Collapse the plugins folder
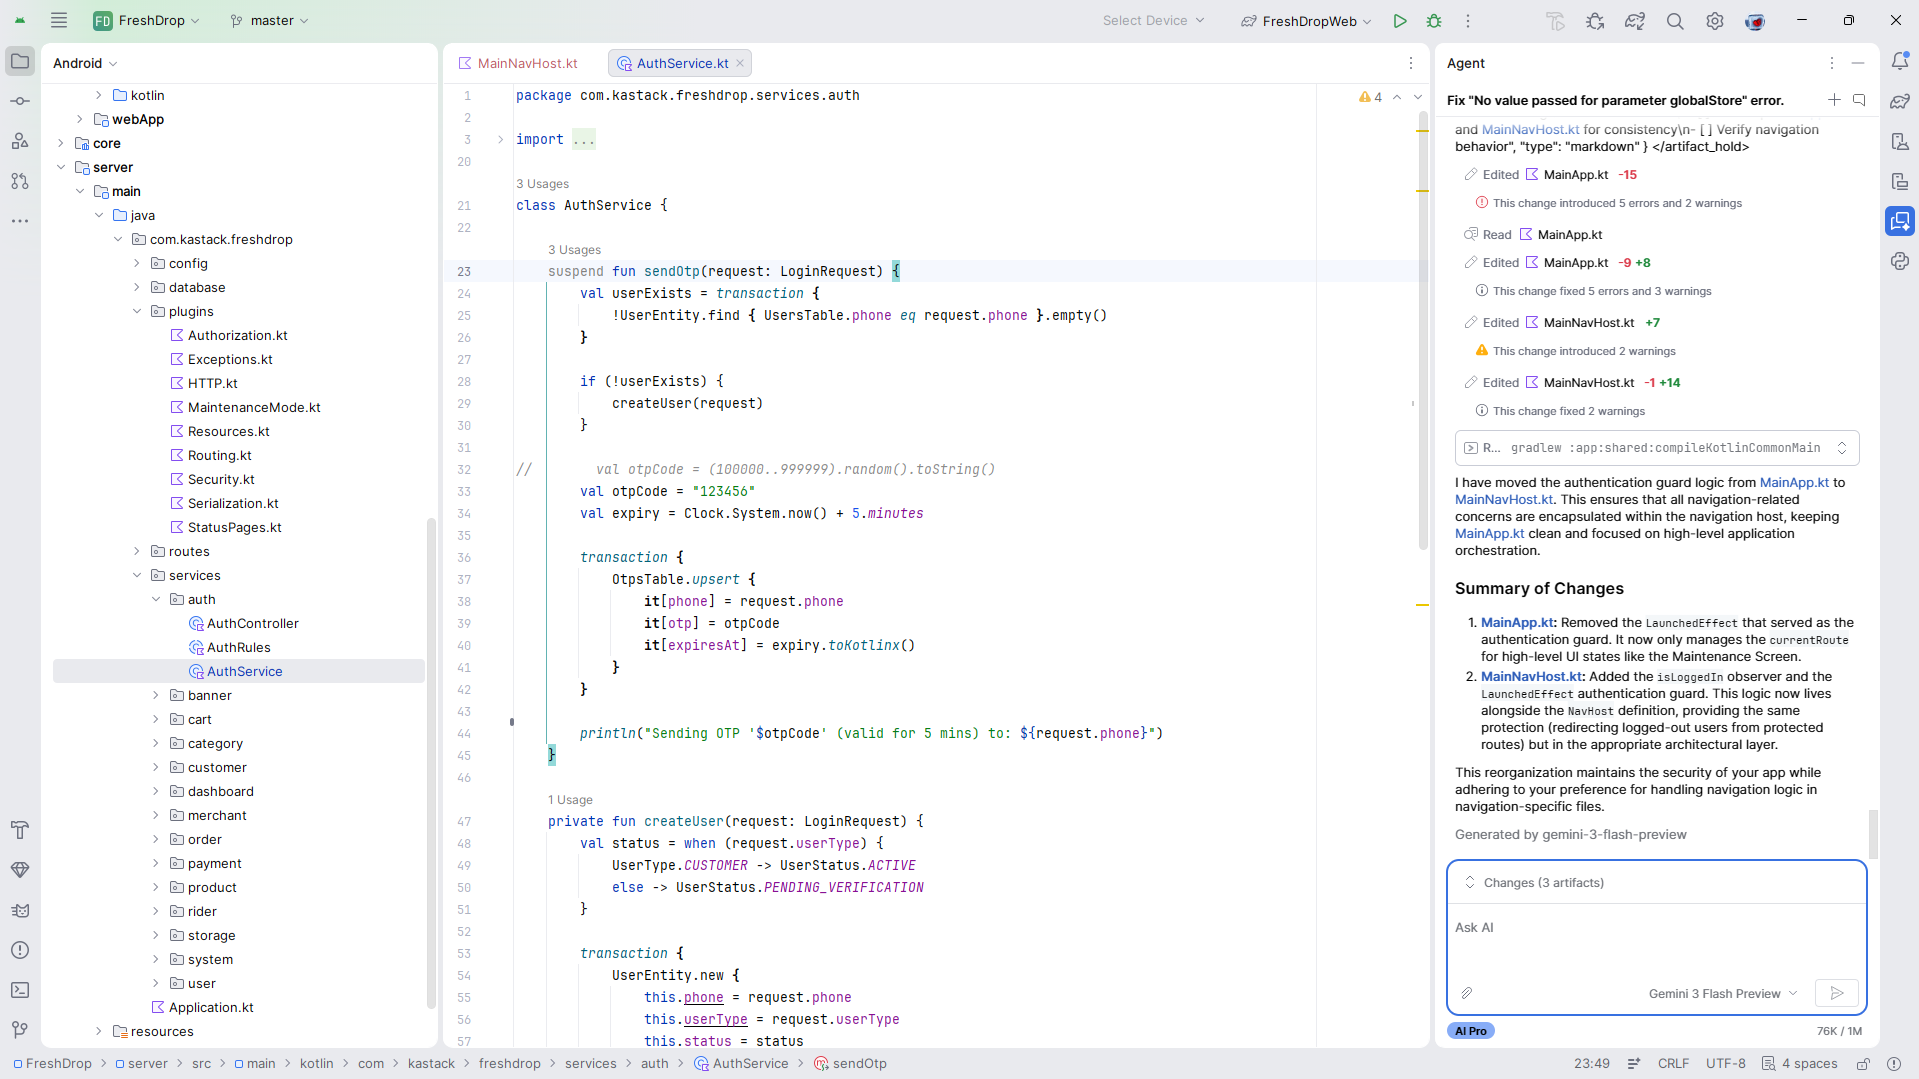 (x=137, y=311)
